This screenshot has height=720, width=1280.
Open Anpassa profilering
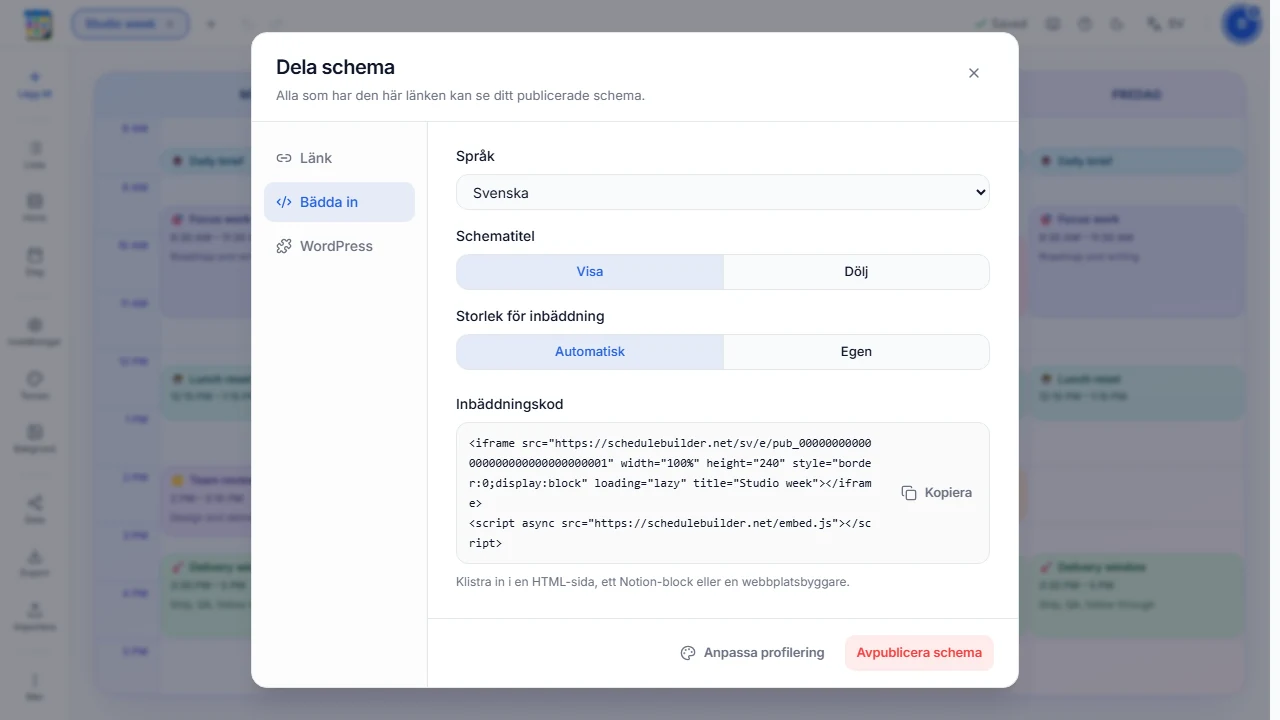[752, 653]
